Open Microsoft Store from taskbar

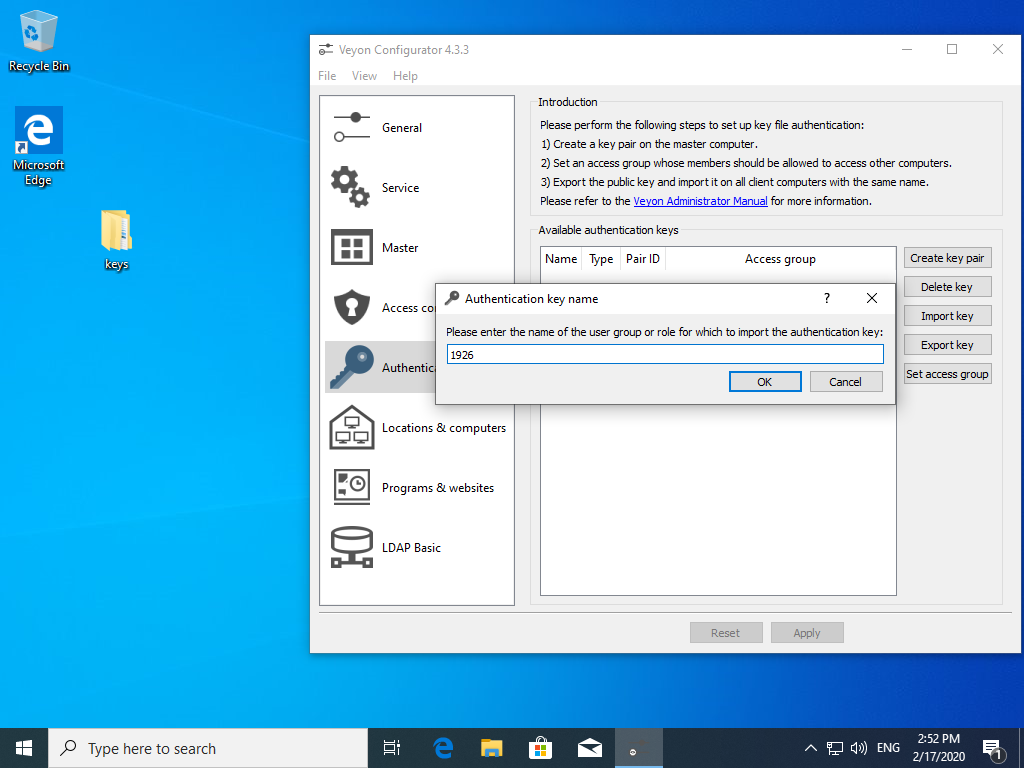pos(541,748)
